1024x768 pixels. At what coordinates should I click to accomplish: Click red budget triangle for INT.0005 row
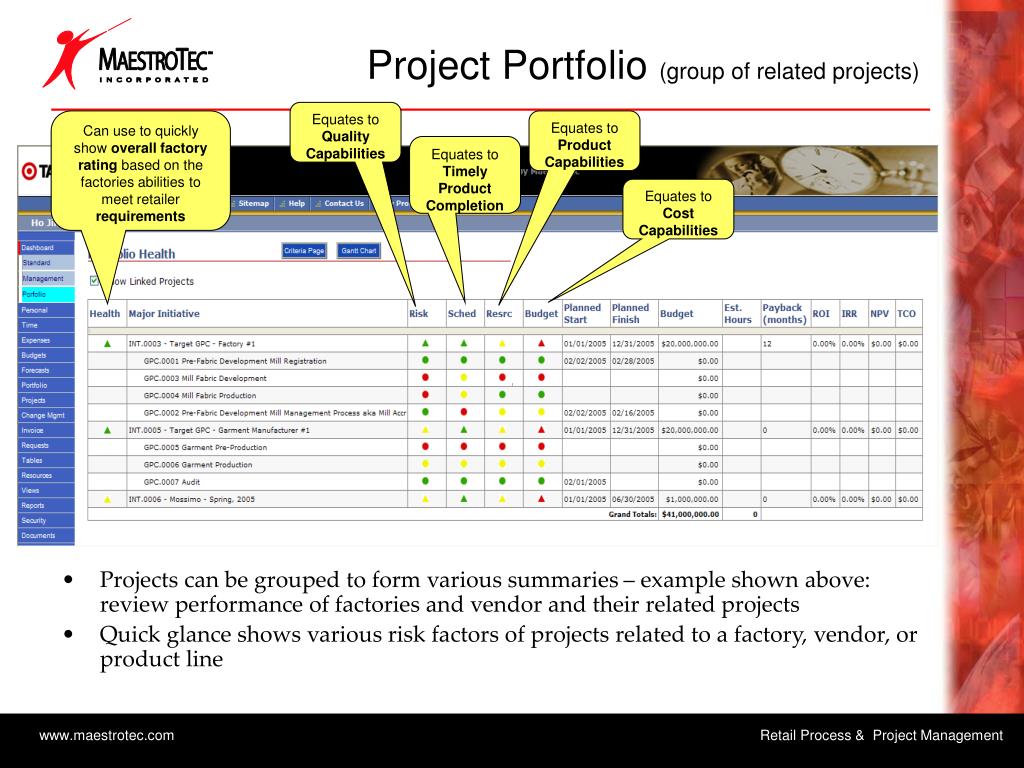coord(541,430)
